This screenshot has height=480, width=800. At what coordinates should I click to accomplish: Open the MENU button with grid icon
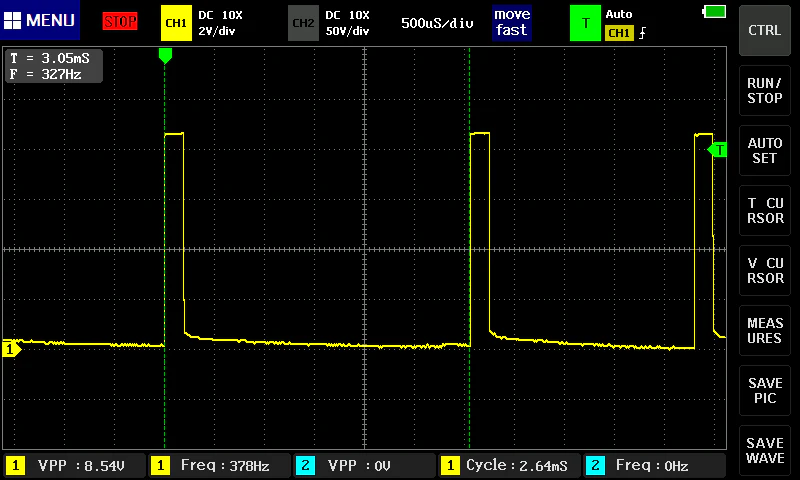(x=40, y=20)
